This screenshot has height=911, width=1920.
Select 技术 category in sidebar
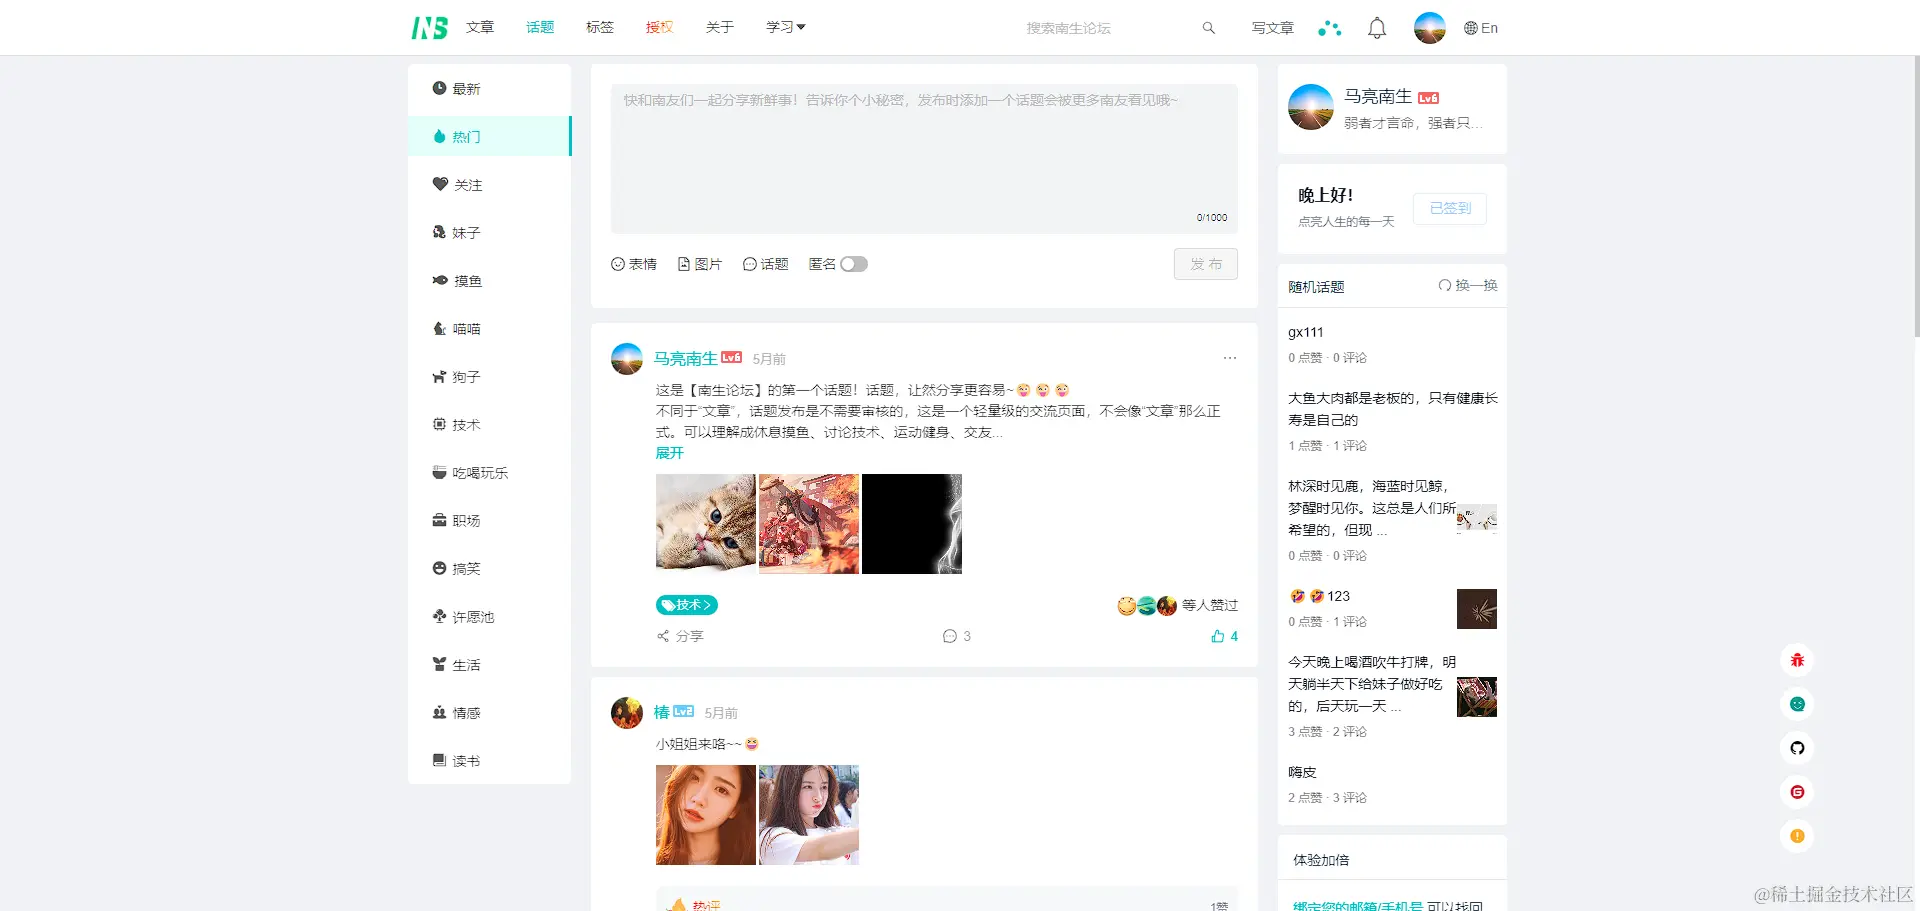[x=490, y=425]
